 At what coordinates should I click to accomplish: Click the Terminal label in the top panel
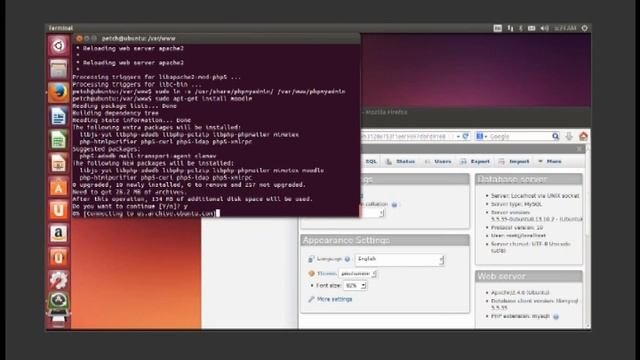(60, 28)
